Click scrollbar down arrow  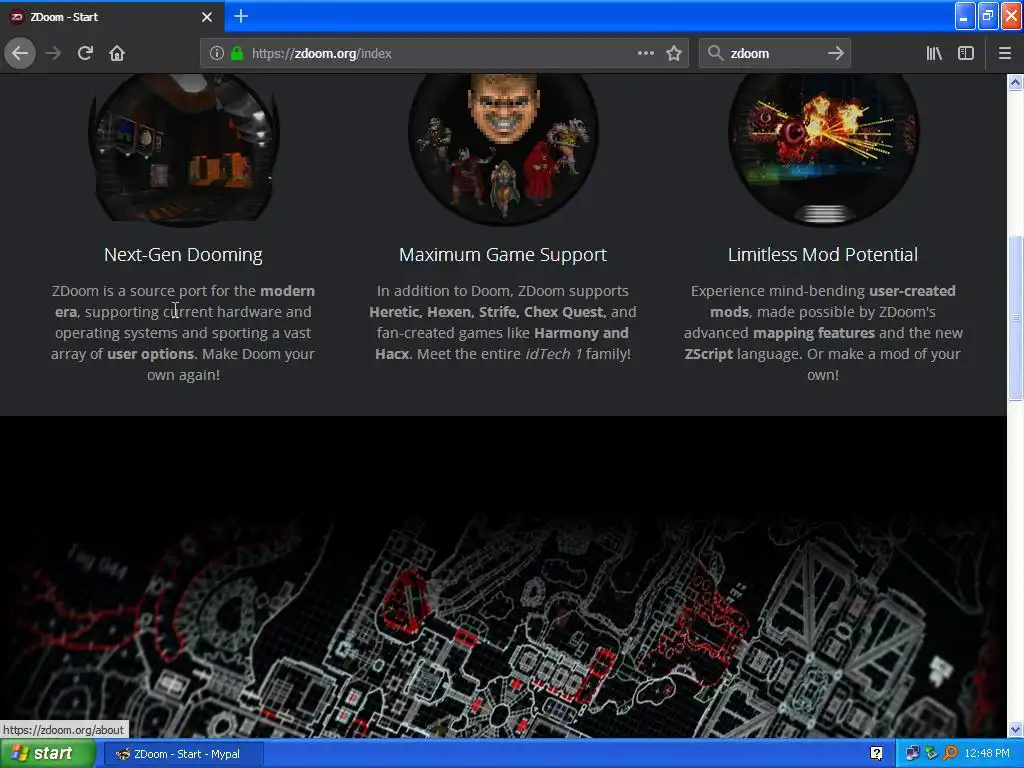point(1015,729)
